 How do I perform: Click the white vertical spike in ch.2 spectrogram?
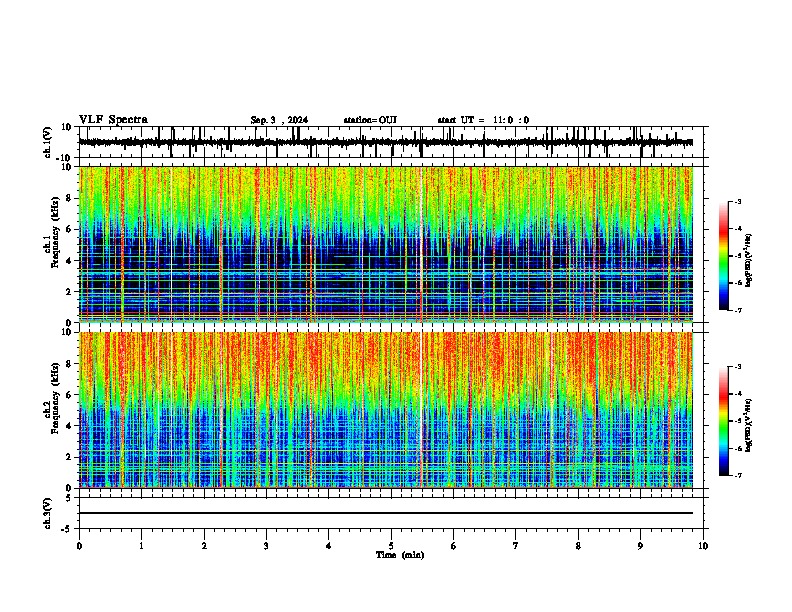point(420,410)
